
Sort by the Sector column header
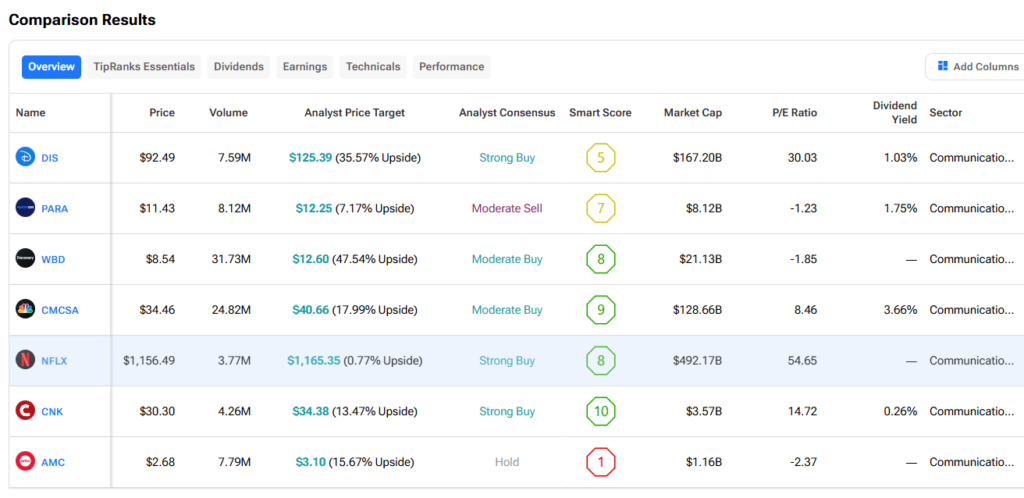[946, 112]
